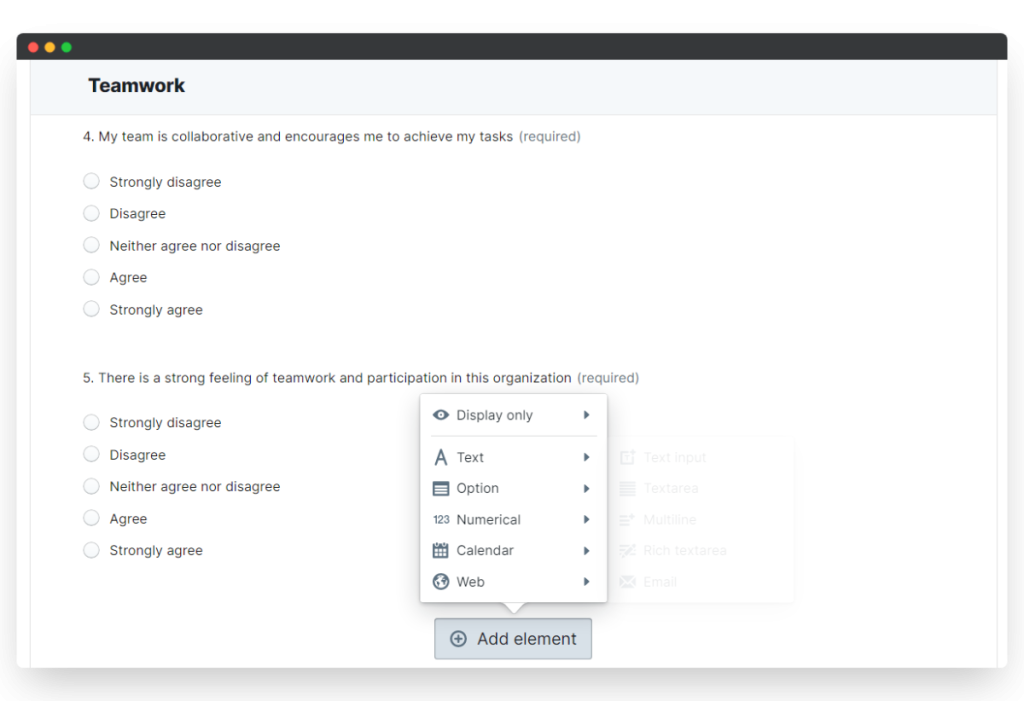
Task: Open the Option menu entry
Action: [478, 489]
